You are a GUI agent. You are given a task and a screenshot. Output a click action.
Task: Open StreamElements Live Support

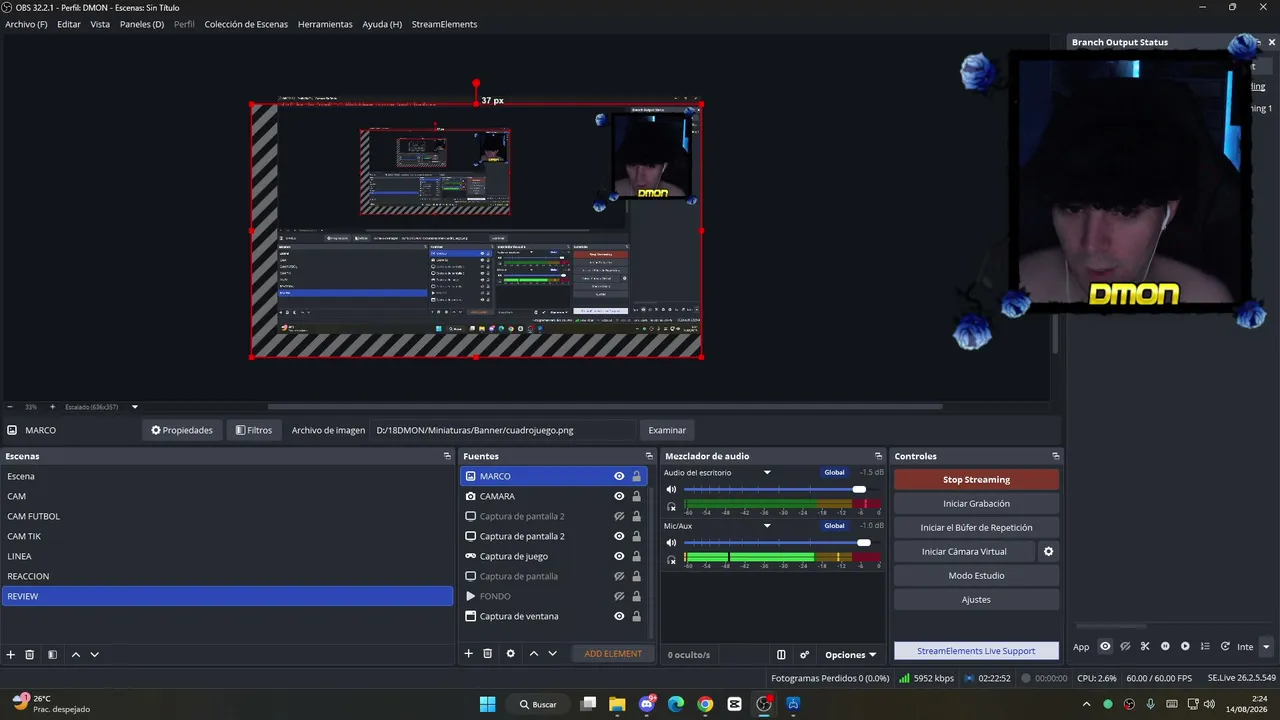pyautogui.click(x=976, y=651)
